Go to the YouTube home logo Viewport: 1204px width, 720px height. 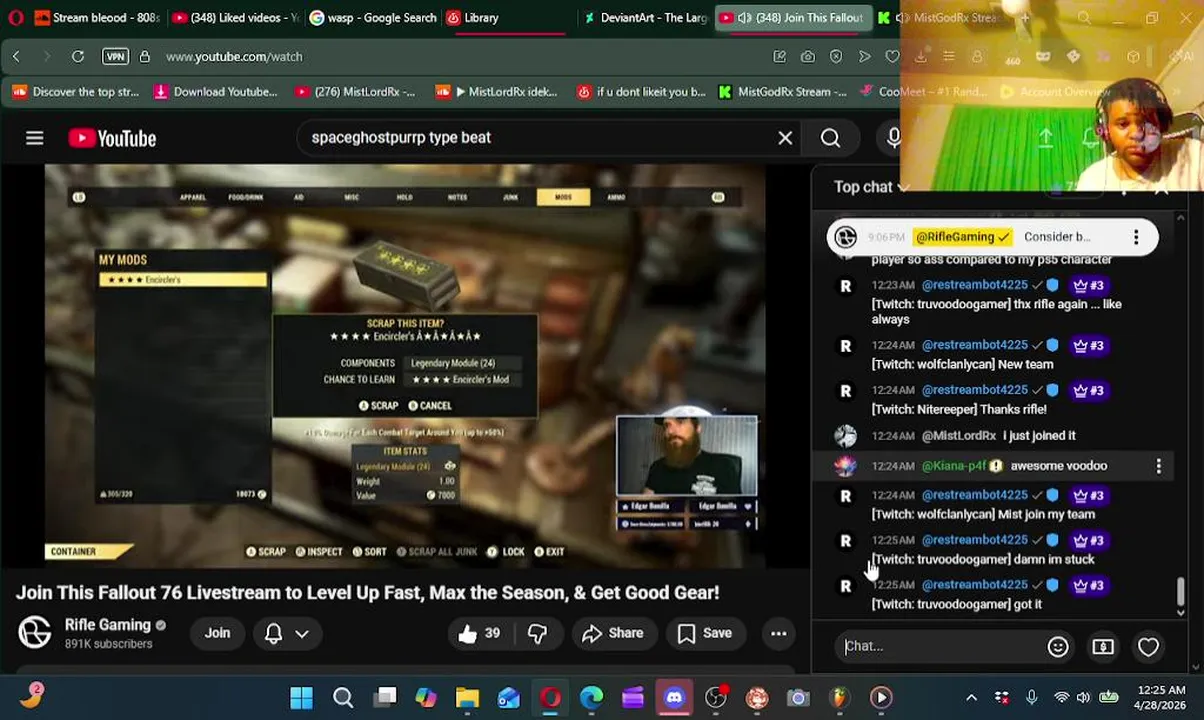coord(112,138)
